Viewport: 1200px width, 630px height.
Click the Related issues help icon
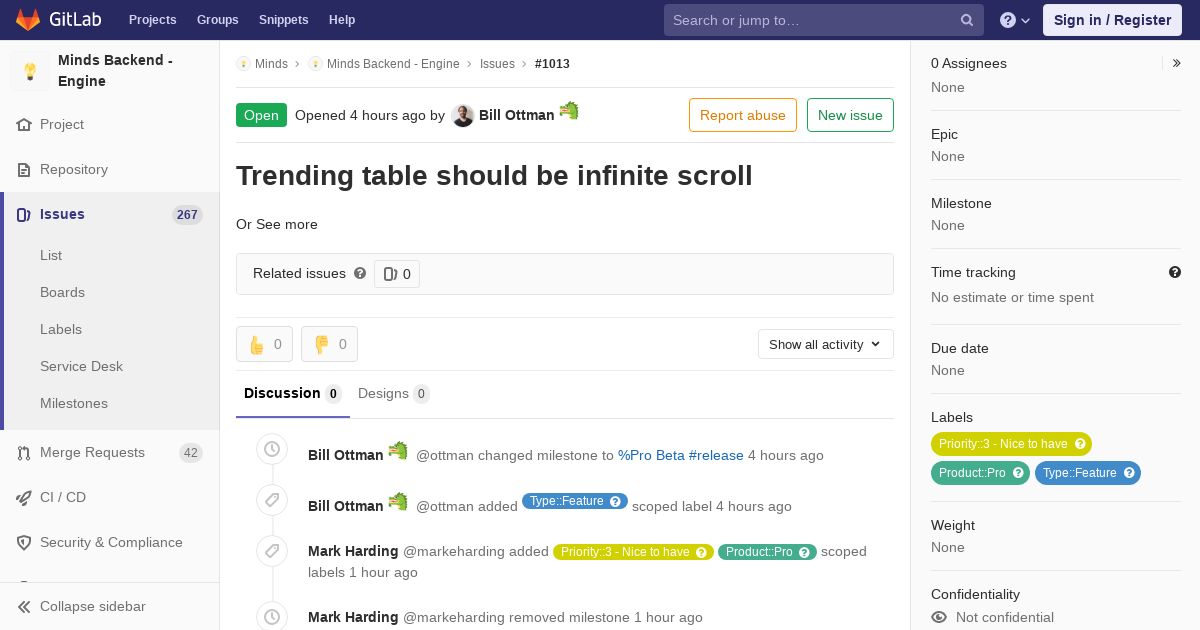[x=360, y=273]
